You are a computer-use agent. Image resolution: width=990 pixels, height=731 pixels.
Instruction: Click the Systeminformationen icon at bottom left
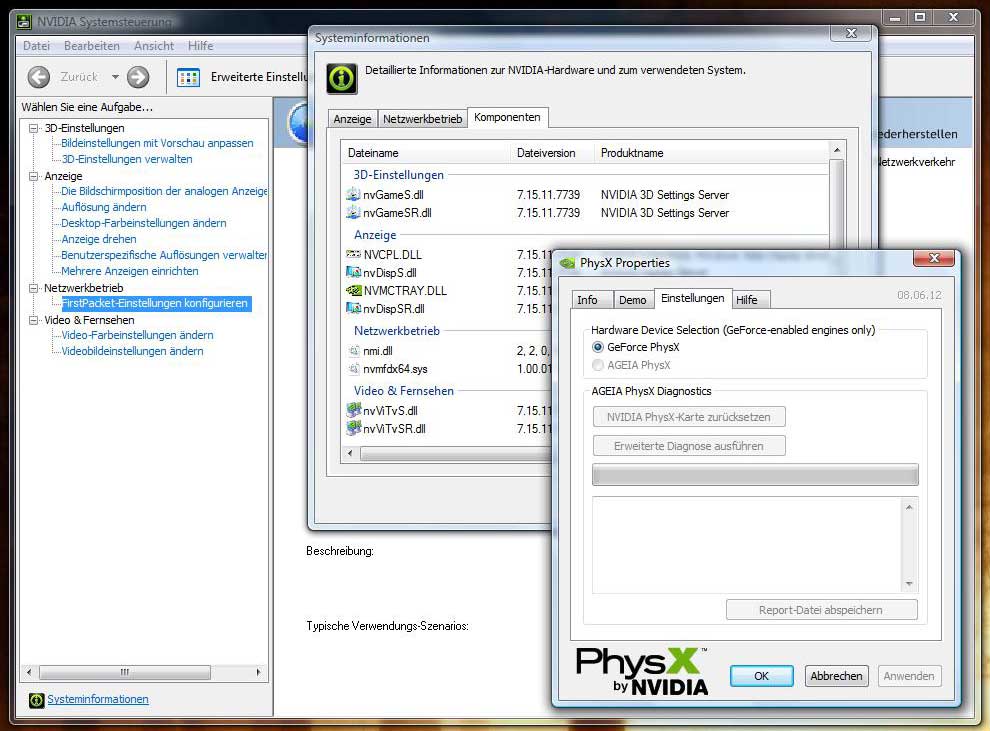click(x=37, y=699)
